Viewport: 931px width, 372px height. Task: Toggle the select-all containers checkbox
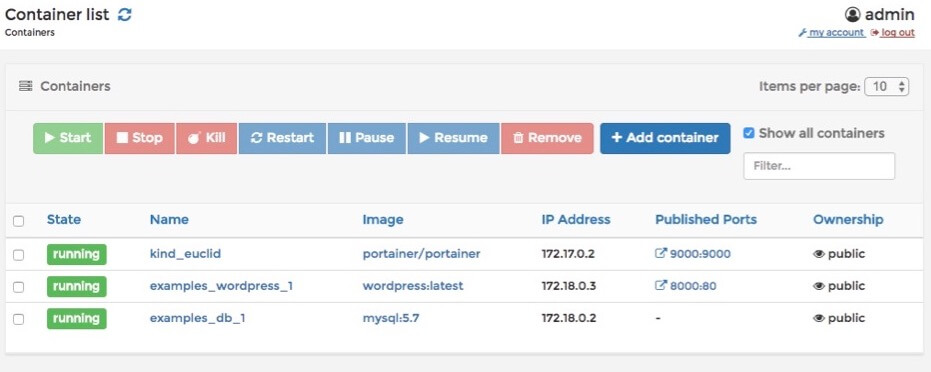[x=18, y=221]
